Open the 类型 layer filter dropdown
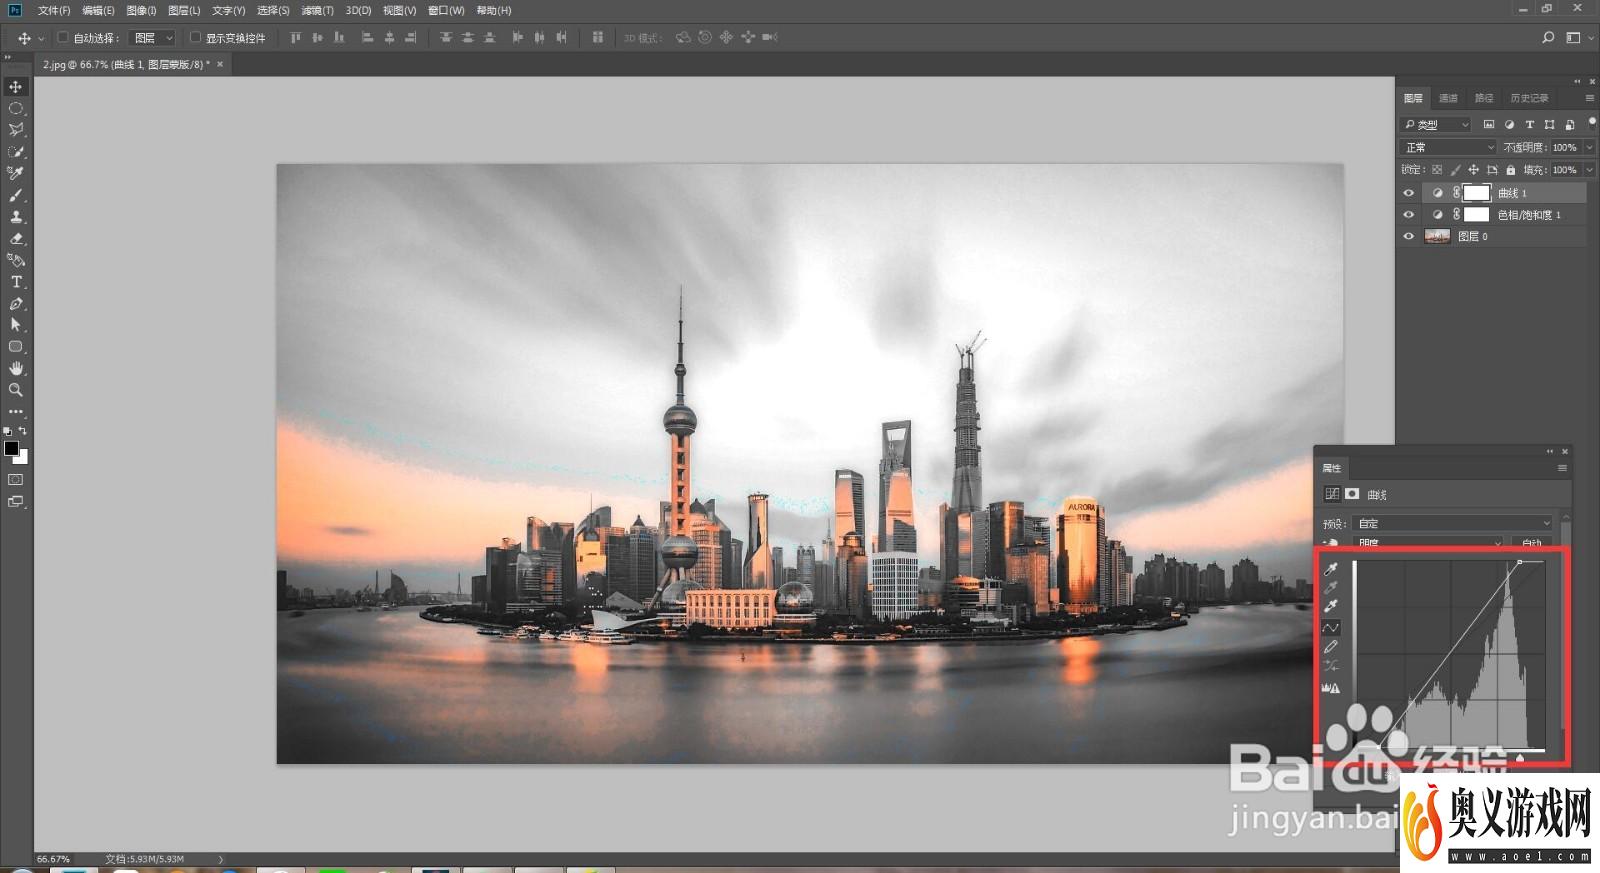This screenshot has width=1600, height=873. pyautogui.click(x=1435, y=124)
